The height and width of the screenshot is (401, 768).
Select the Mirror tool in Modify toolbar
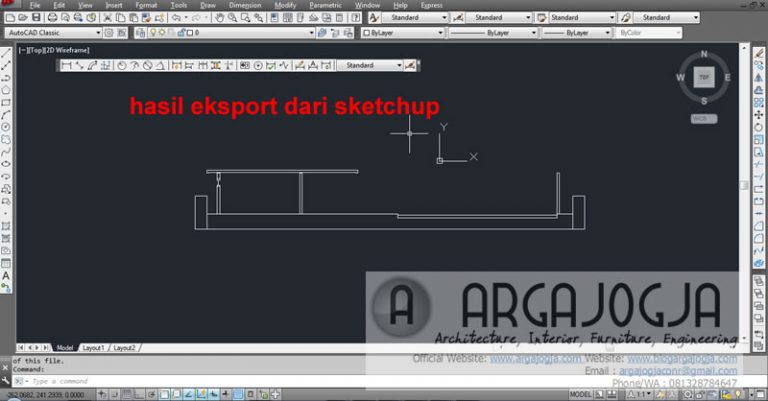tap(759, 77)
